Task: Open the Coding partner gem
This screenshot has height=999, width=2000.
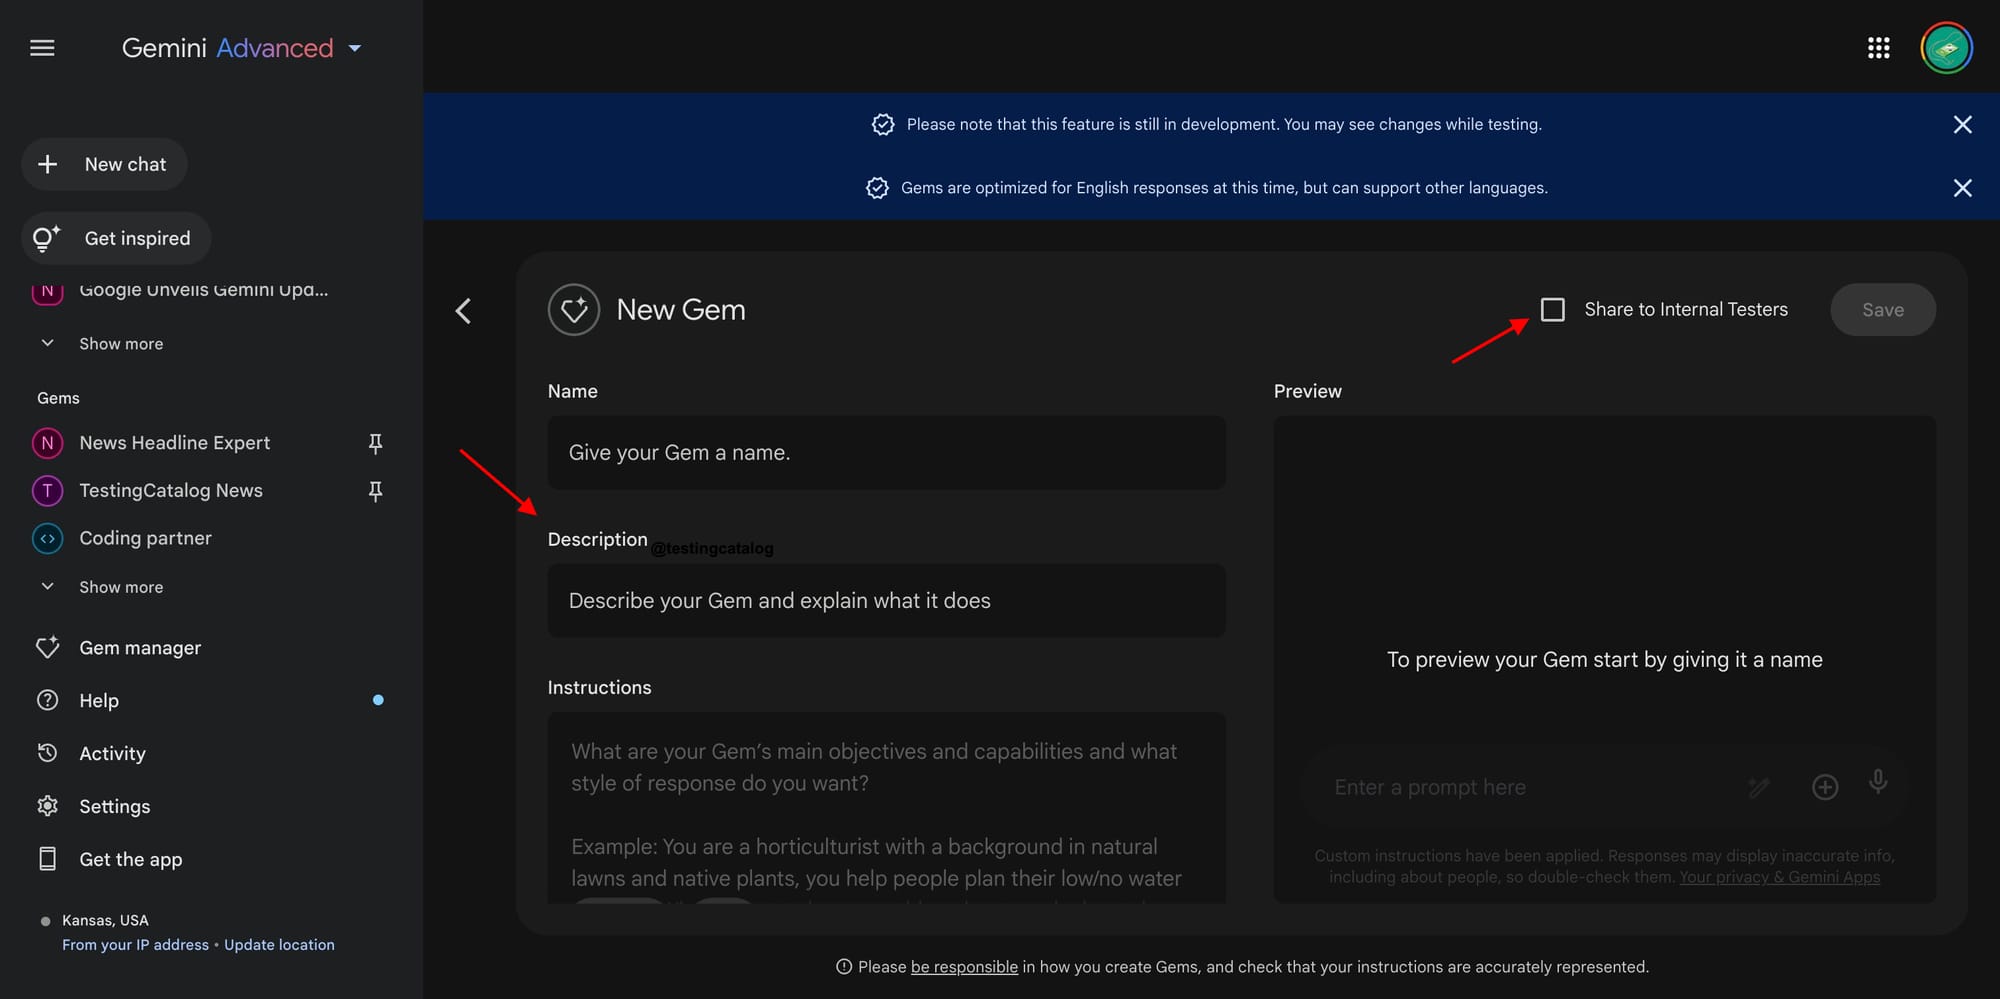Action: (x=145, y=538)
